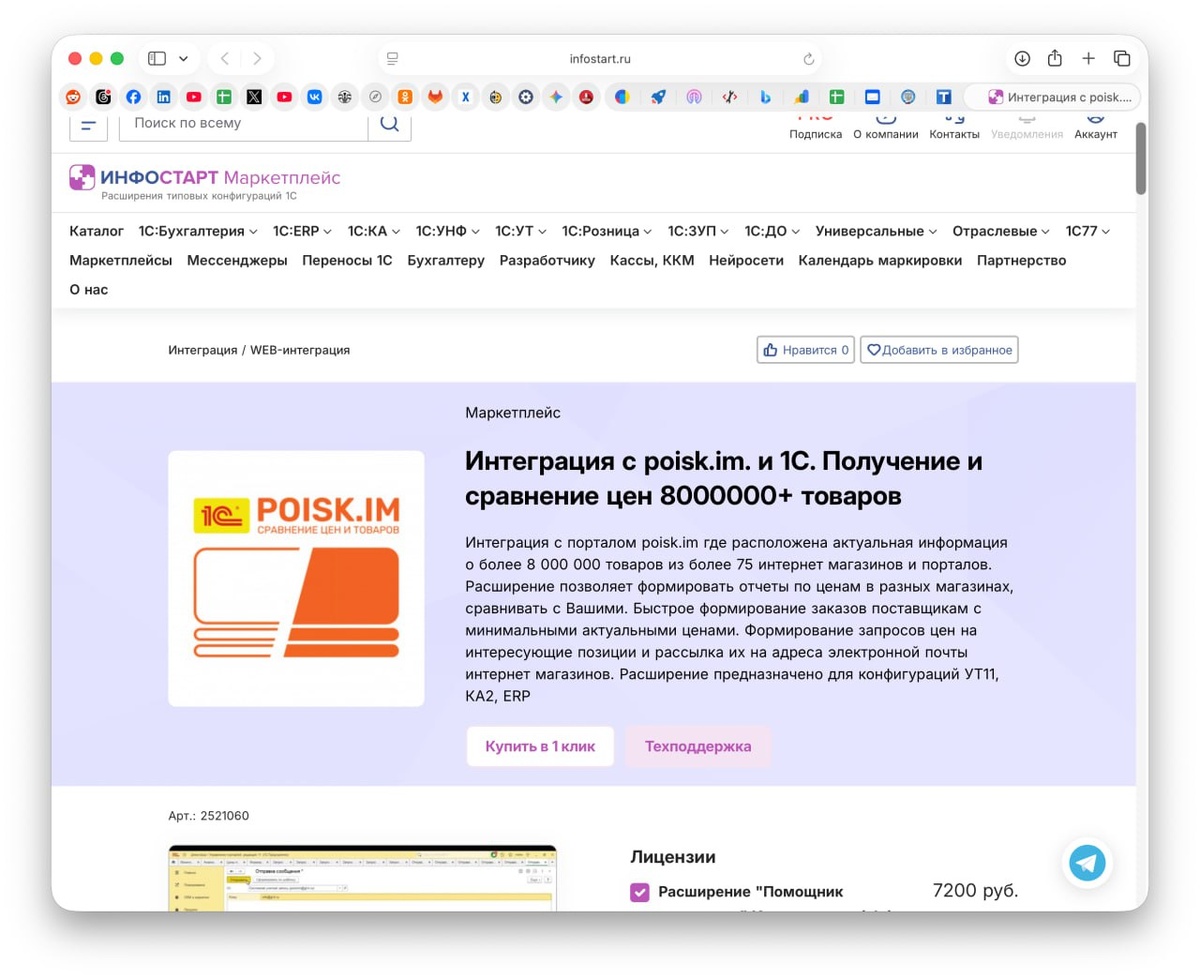Image resolution: width=1200 pixels, height=979 pixels.
Task: Go back to previous page
Action: tap(225, 59)
